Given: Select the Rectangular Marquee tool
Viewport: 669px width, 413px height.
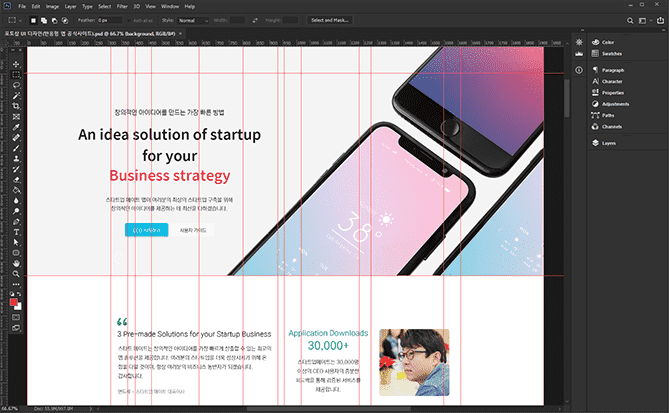Looking at the screenshot, I should click(x=16, y=75).
